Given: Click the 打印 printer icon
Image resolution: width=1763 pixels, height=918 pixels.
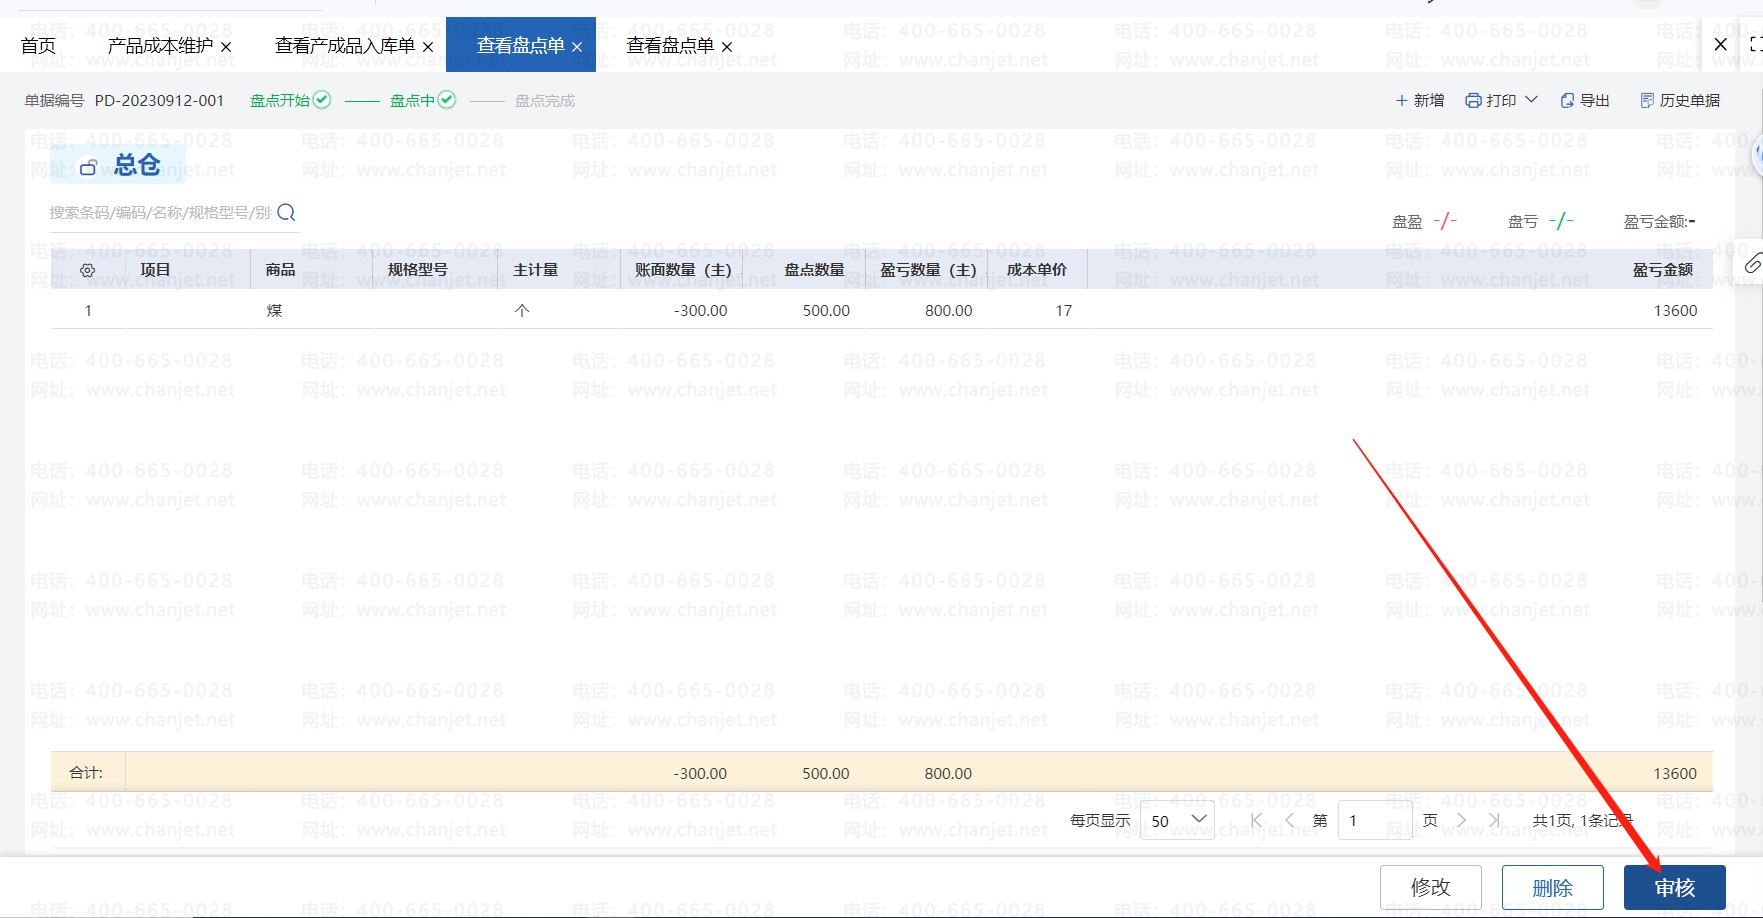Looking at the screenshot, I should coord(1473,101).
